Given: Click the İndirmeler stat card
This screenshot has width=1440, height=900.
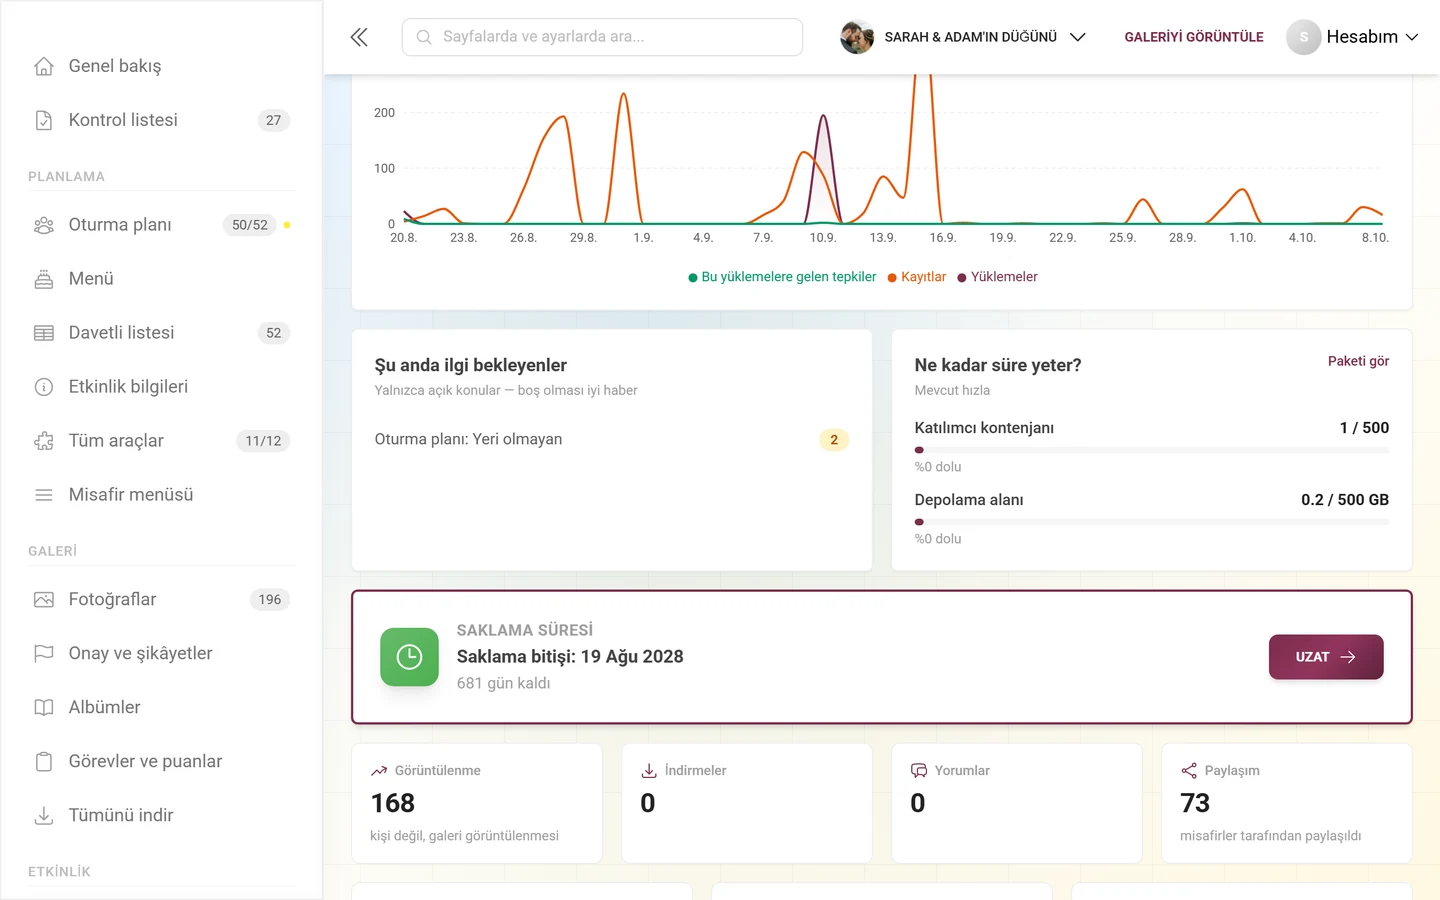Looking at the screenshot, I should (x=747, y=803).
